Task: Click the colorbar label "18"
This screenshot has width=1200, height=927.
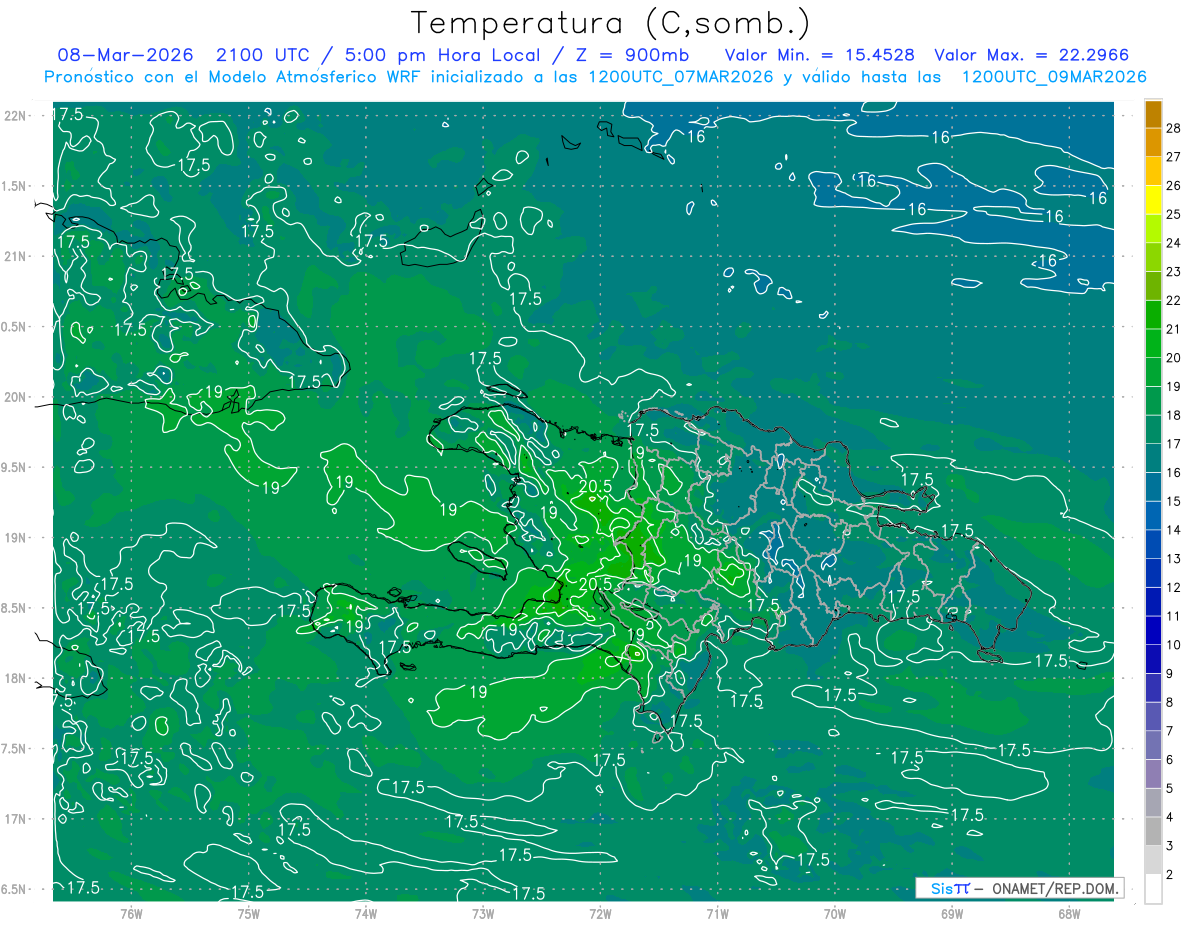Action: [1174, 415]
